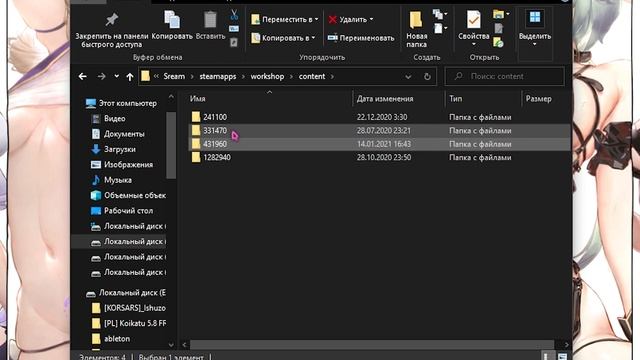Open Рабочий стол in the sidebar
The height and width of the screenshot is (360, 640).
(x=122, y=211)
